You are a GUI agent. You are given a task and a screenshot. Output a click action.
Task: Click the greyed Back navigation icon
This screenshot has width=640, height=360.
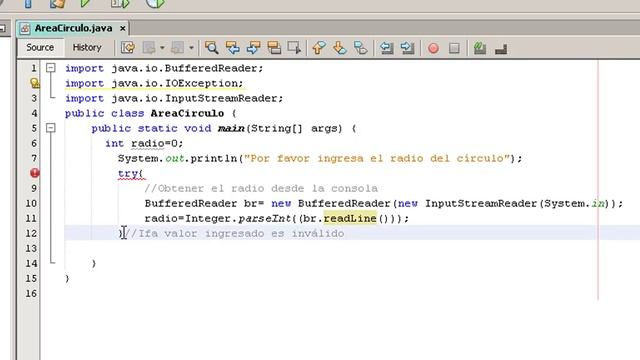149,48
